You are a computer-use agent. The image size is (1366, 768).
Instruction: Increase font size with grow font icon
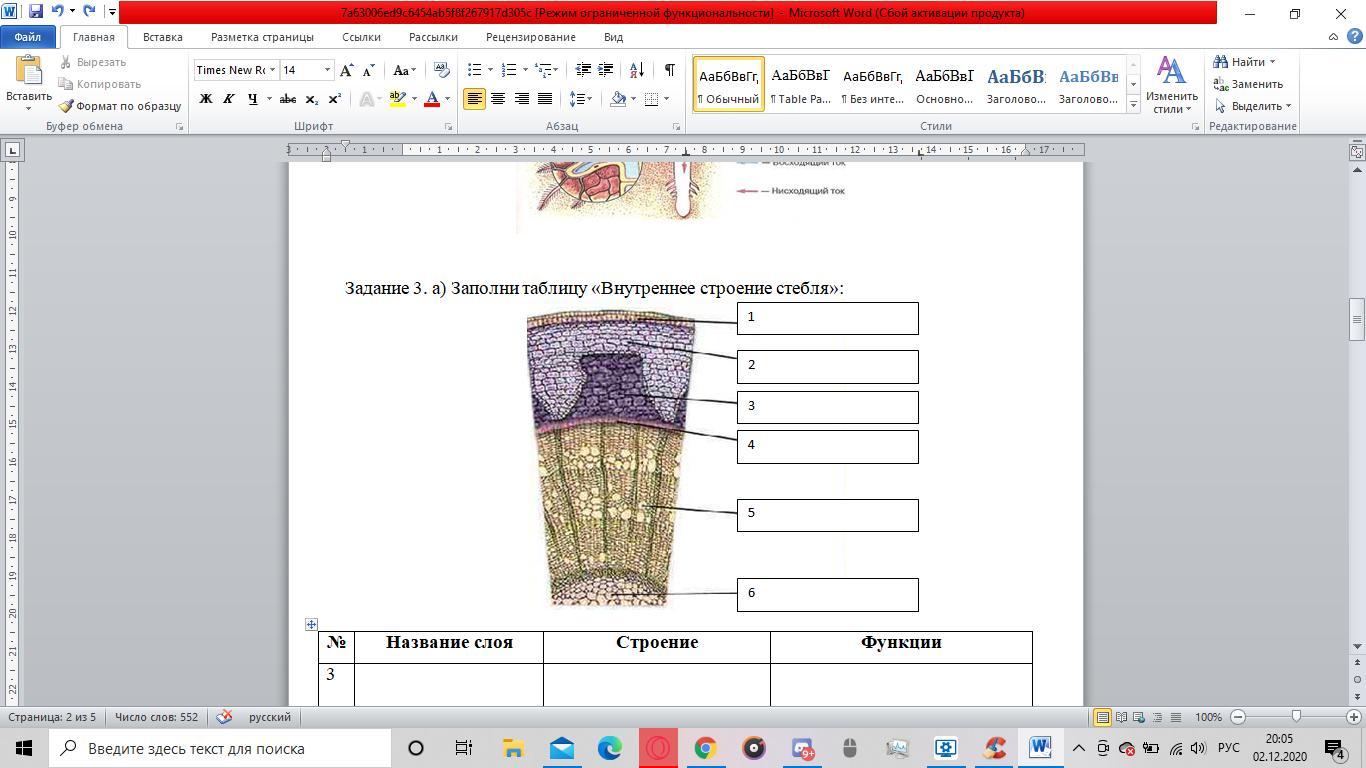click(346, 70)
